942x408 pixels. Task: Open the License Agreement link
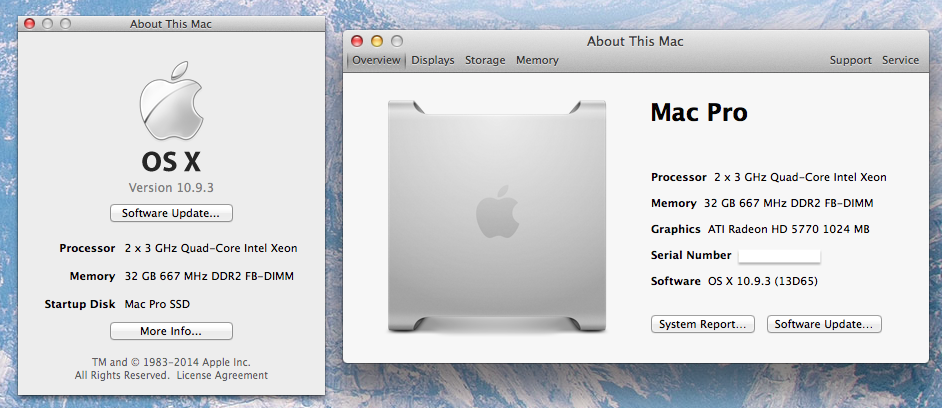coord(222,376)
